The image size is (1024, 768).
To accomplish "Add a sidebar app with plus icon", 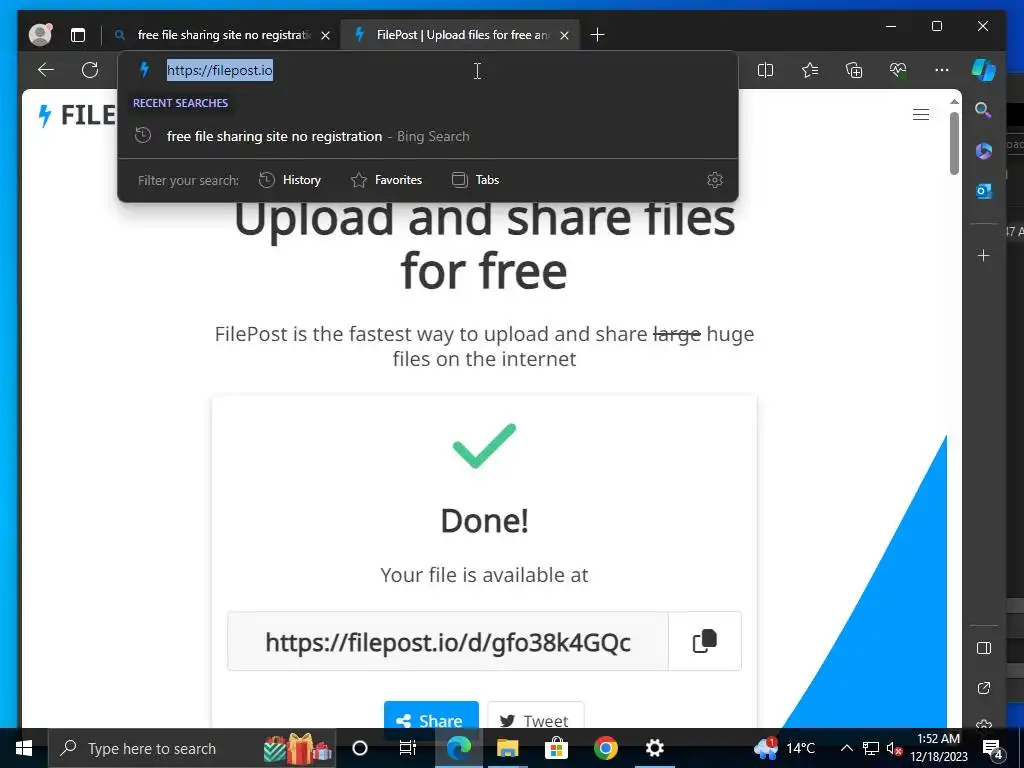I will click(984, 255).
